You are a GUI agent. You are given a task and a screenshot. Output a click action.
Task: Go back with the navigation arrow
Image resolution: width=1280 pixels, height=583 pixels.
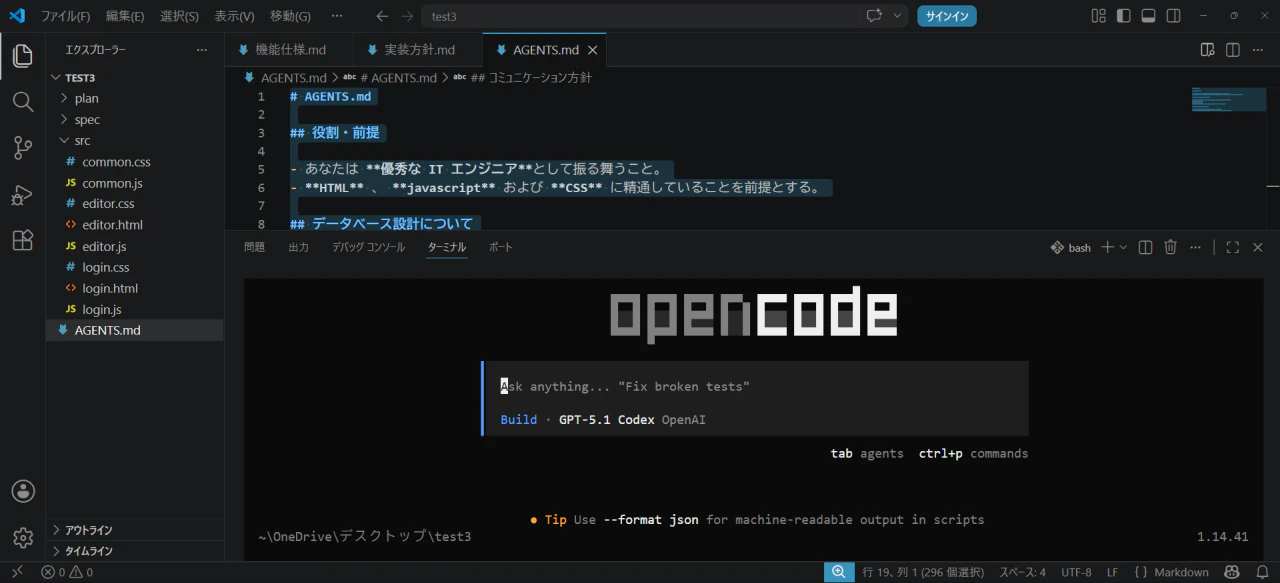point(382,16)
